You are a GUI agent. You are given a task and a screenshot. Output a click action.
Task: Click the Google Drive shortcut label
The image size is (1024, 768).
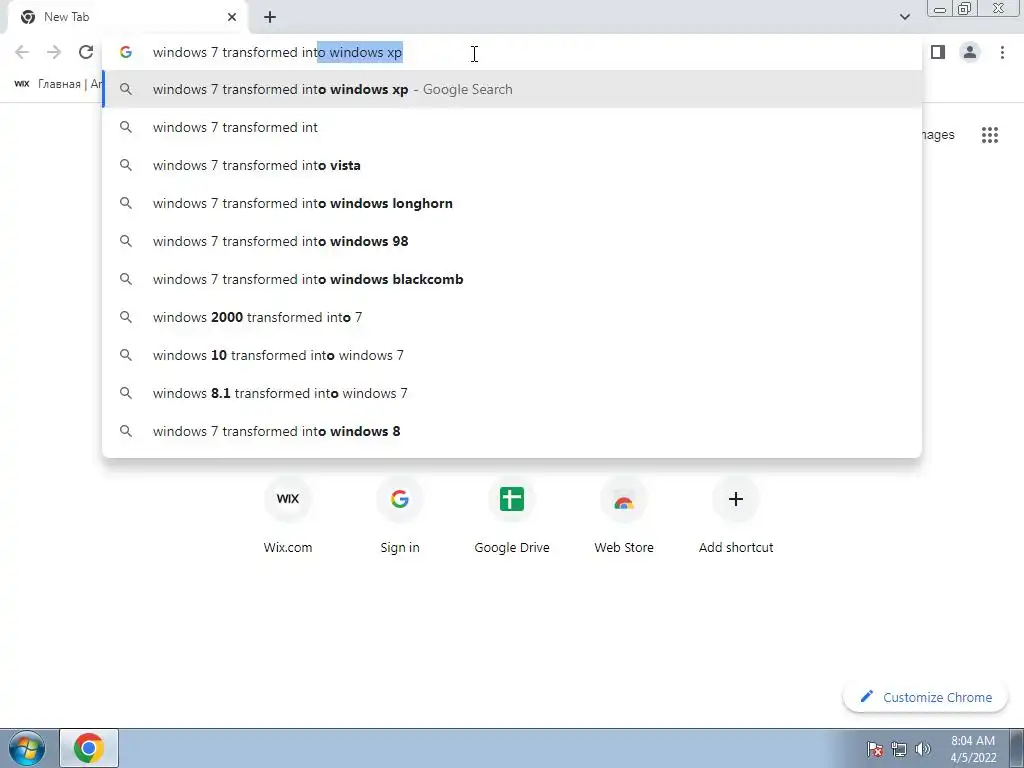[512, 547]
